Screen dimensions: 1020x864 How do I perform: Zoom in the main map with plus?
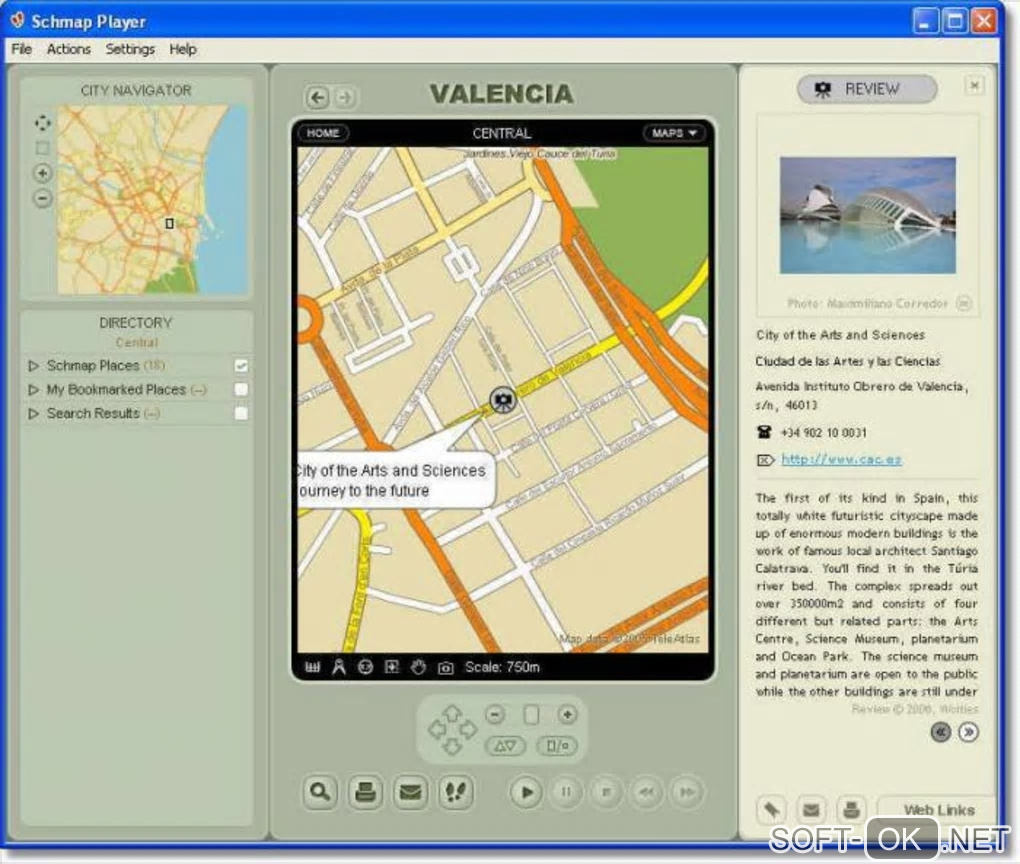click(x=567, y=715)
